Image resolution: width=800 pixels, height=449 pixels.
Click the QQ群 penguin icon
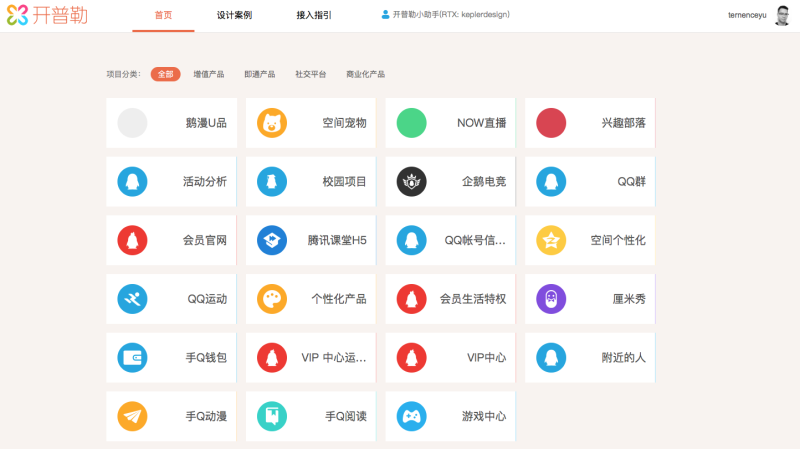[551, 182]
